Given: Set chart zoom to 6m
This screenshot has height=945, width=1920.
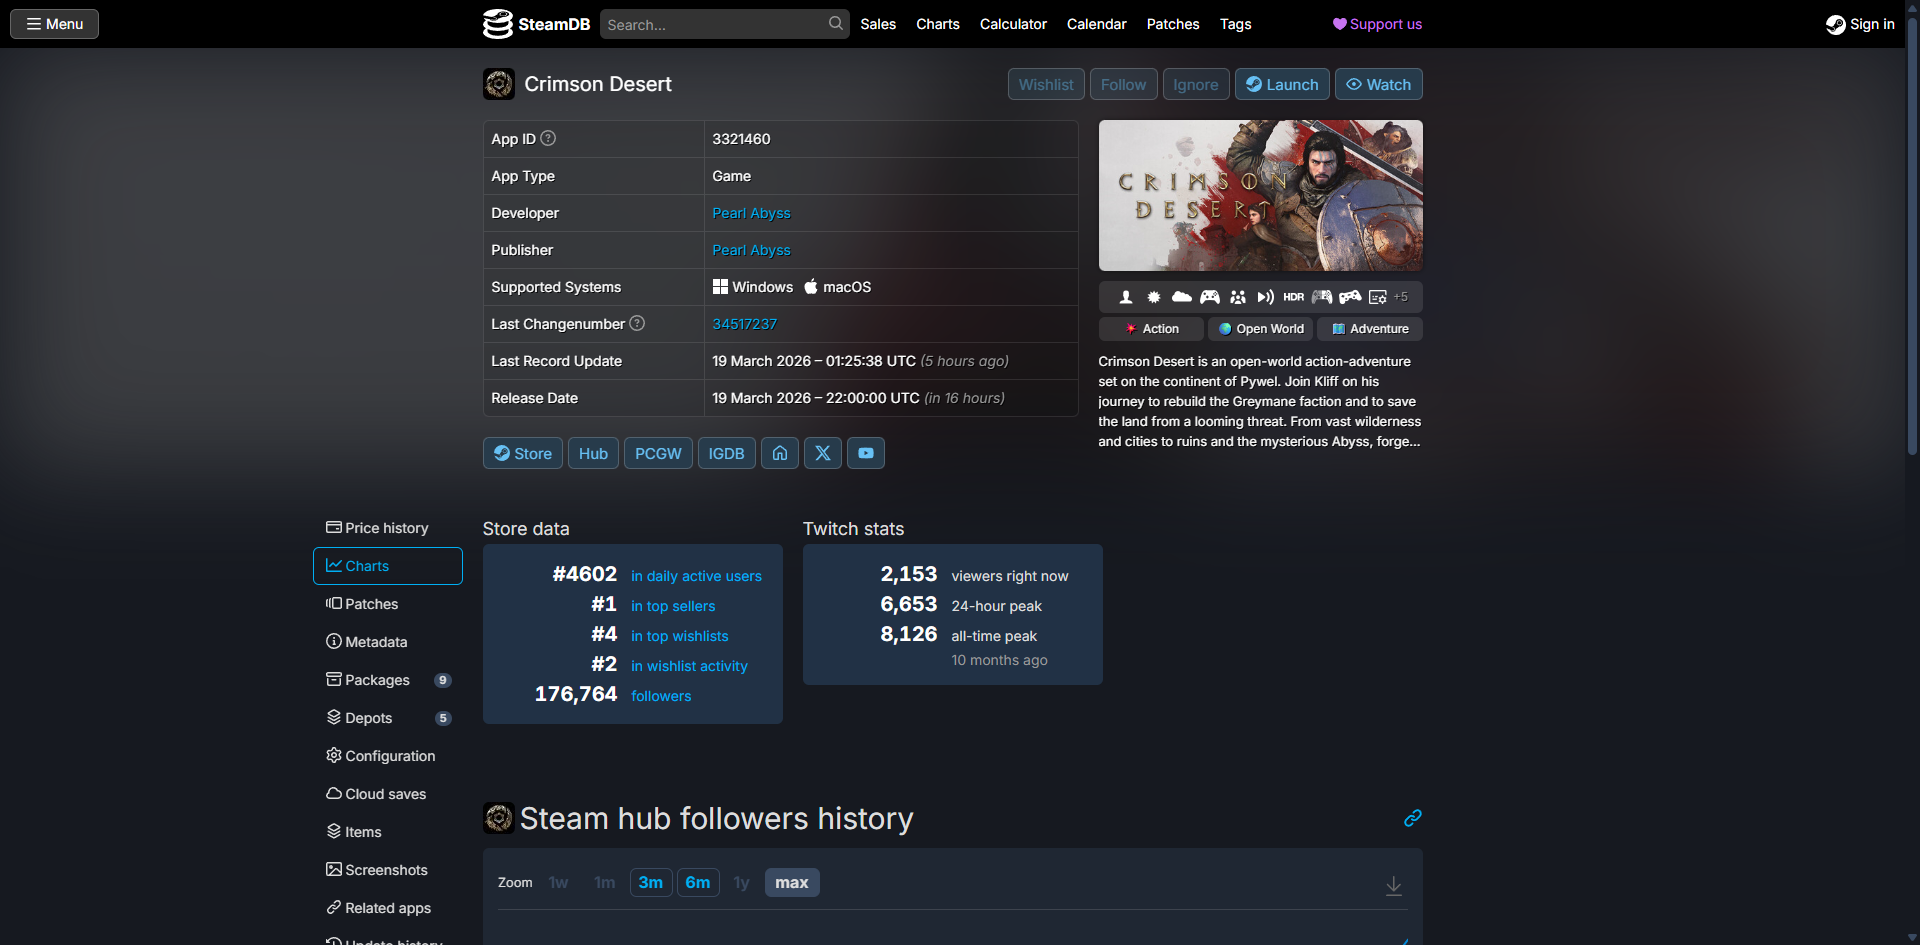Looking at the screenshot, I should coord(698,882).
